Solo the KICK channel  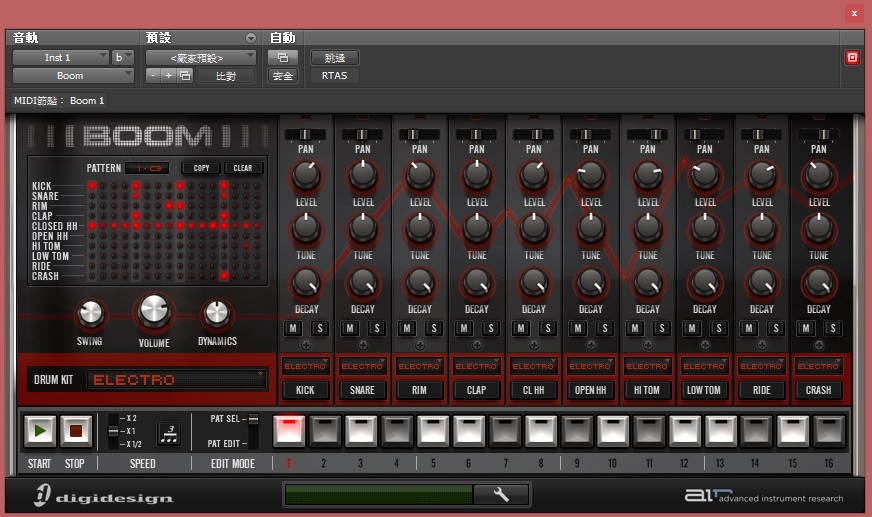click(x=320, y=329)
